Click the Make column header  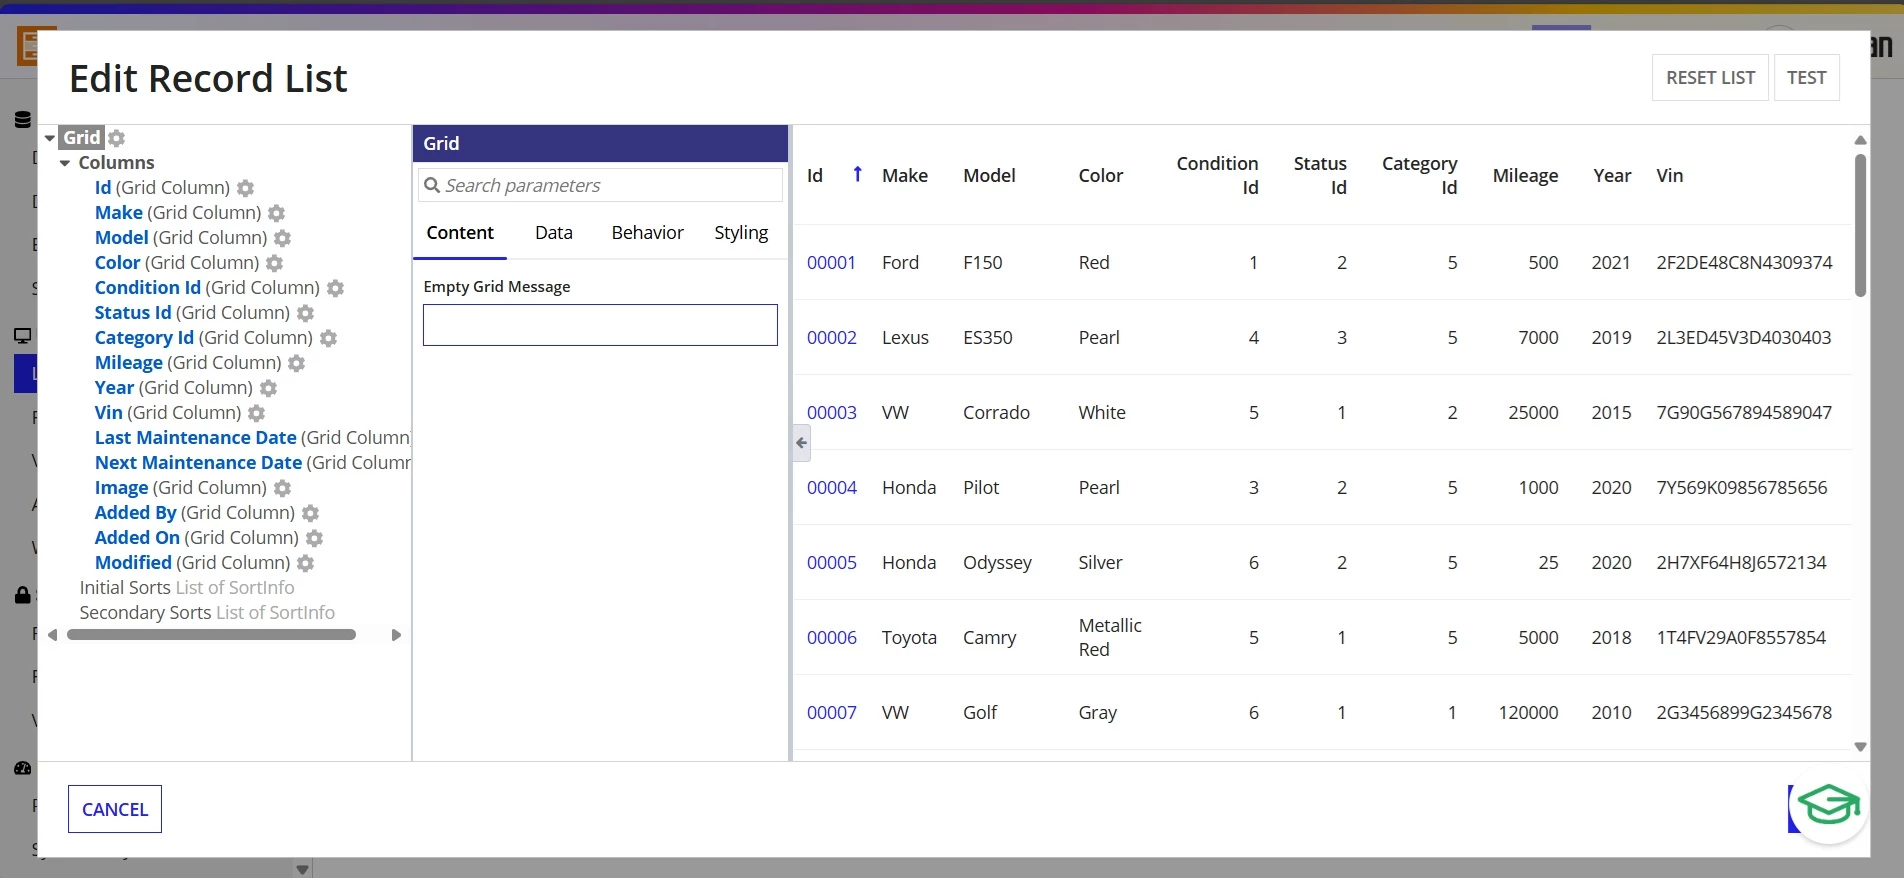(905, 176)
